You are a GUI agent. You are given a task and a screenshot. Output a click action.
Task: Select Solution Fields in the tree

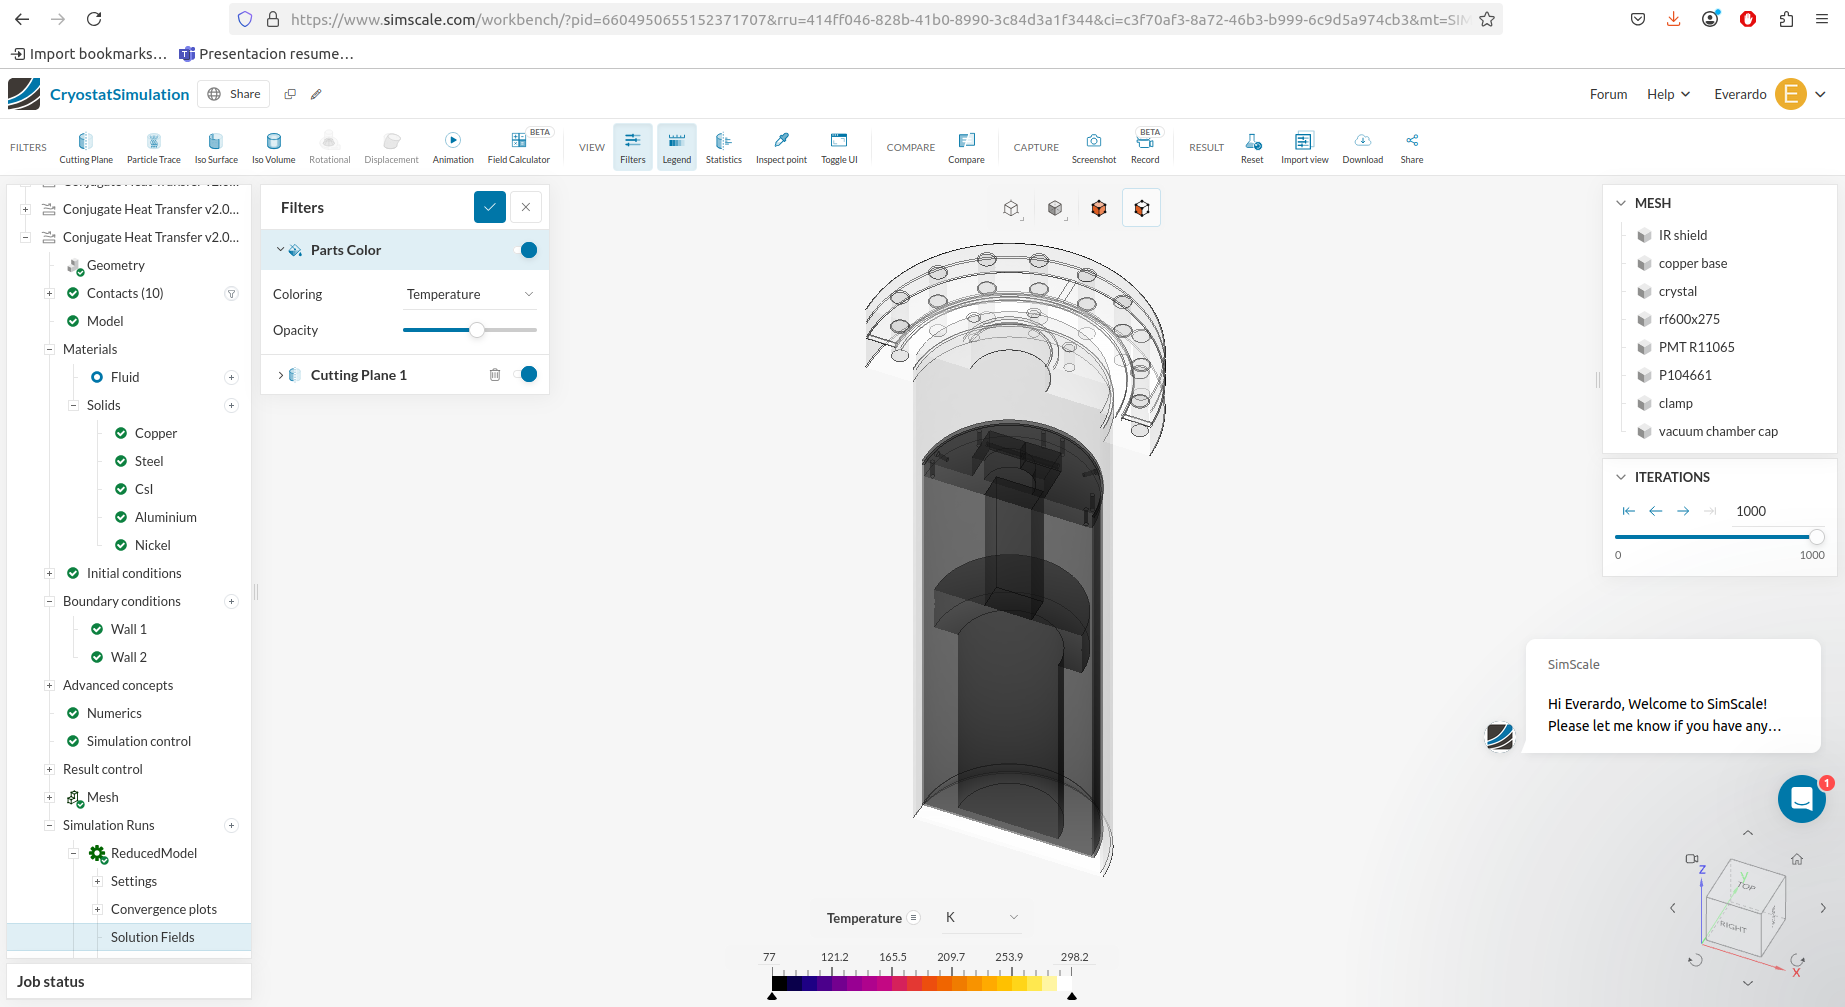coord(153,937)
